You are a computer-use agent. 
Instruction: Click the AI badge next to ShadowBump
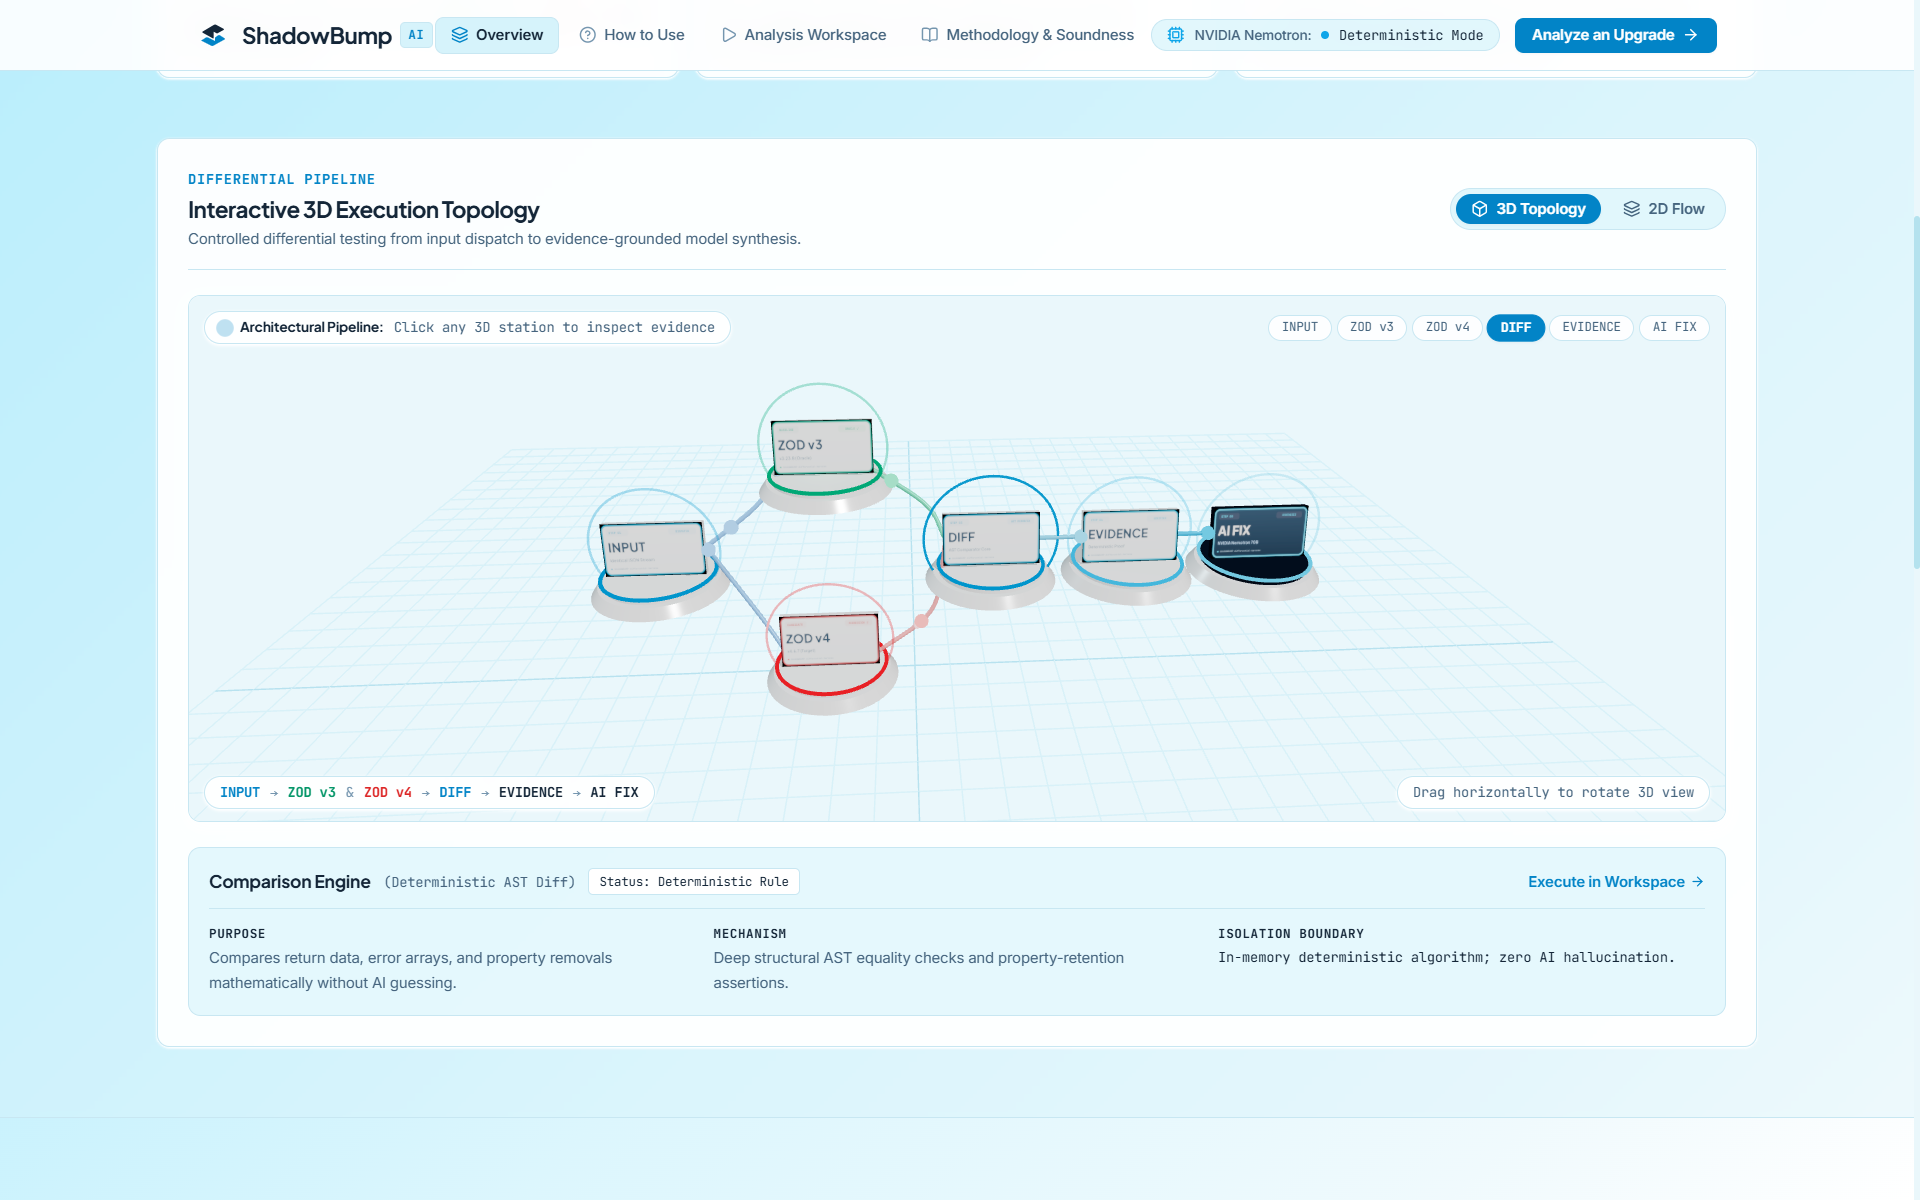(416, 35)
